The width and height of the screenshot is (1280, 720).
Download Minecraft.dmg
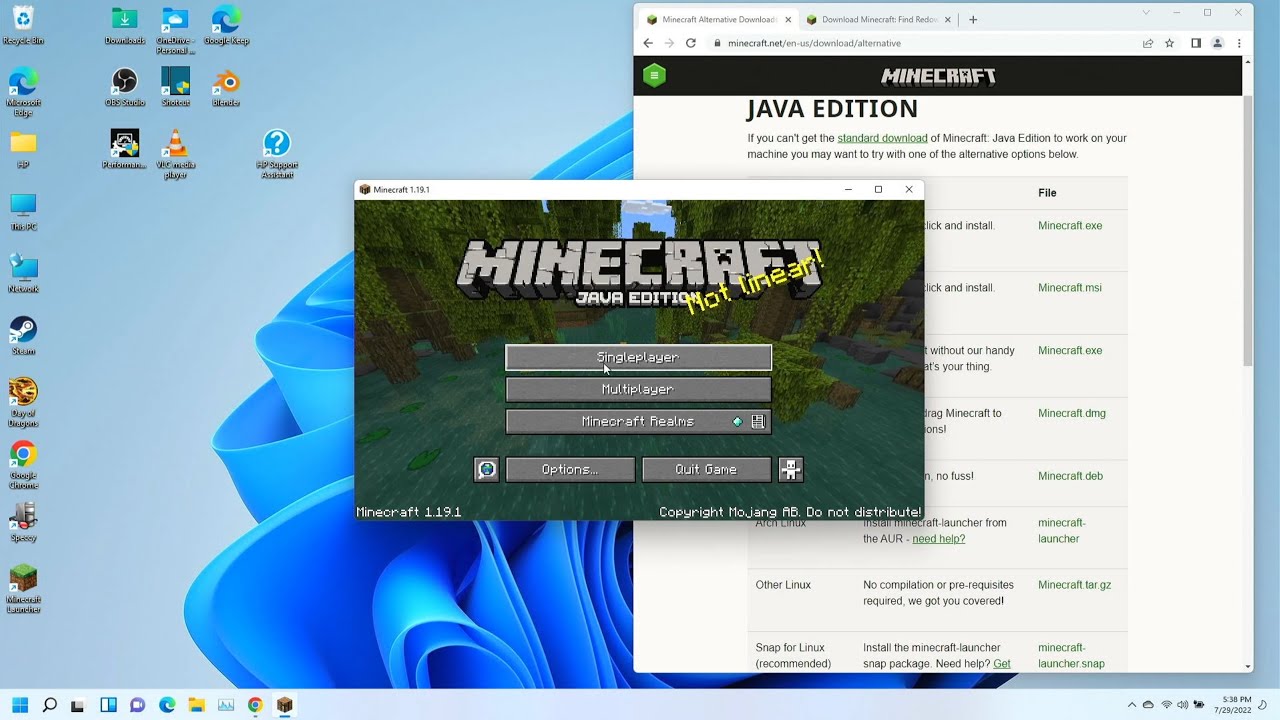click(x=1072, y=413)
